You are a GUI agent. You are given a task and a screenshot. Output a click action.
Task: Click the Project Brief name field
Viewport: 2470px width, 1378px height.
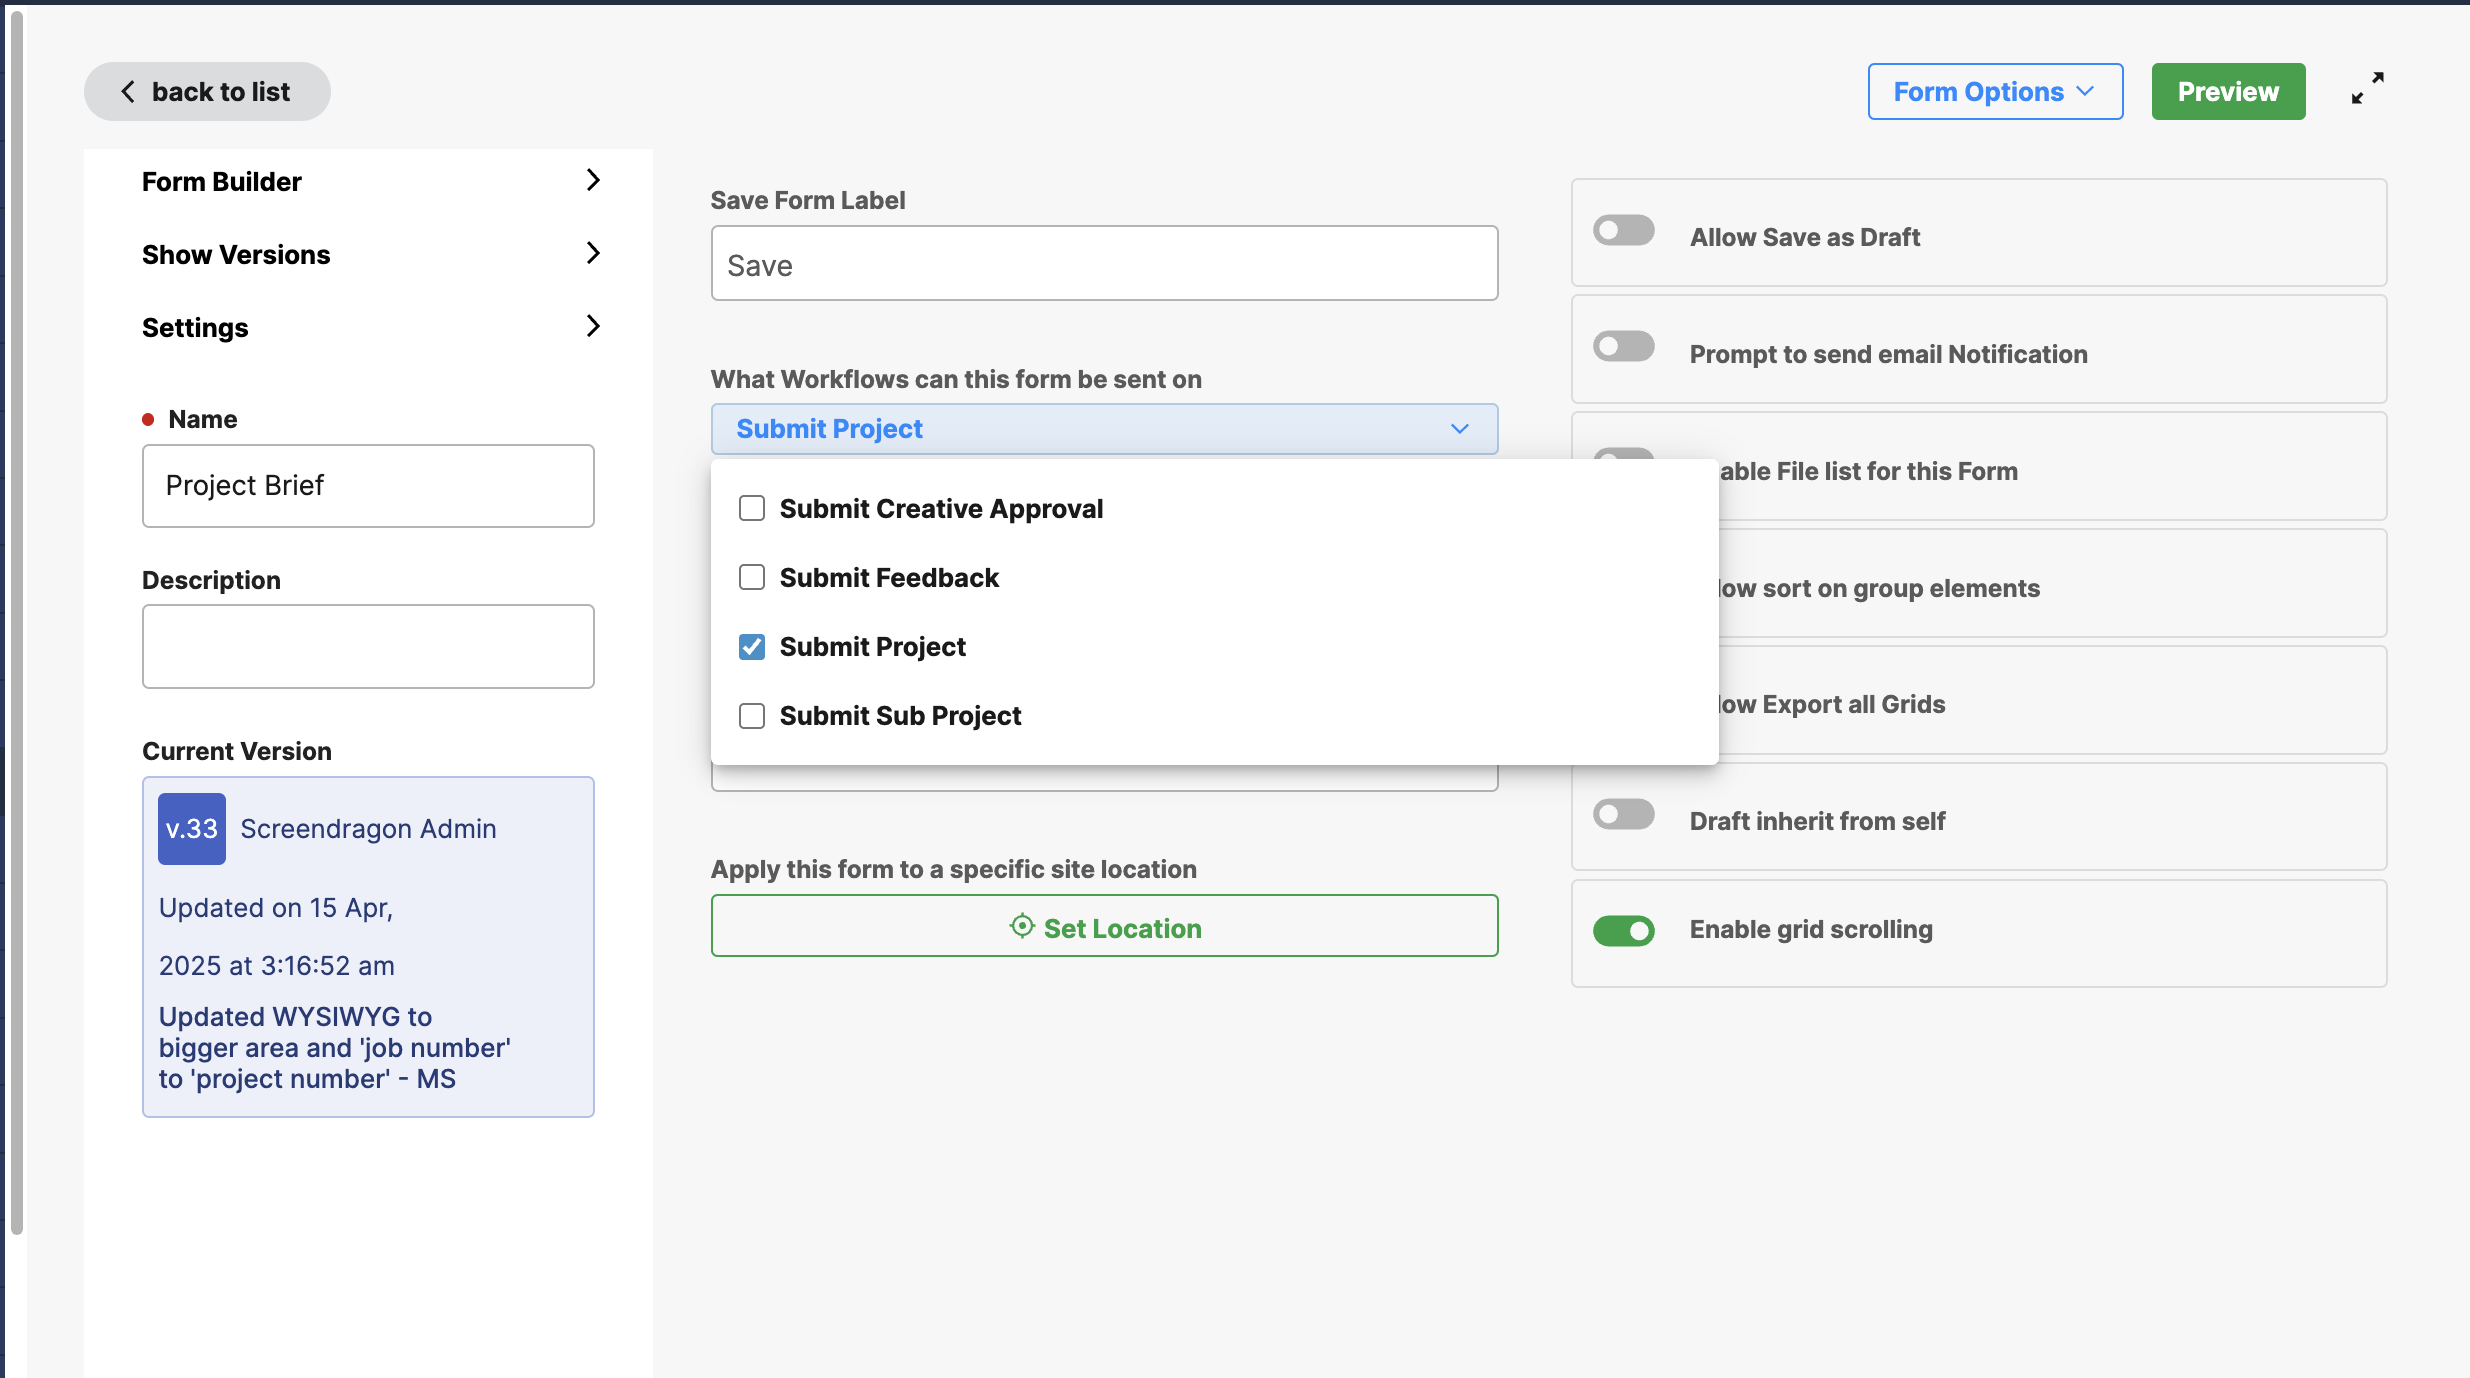pos(368,486)
